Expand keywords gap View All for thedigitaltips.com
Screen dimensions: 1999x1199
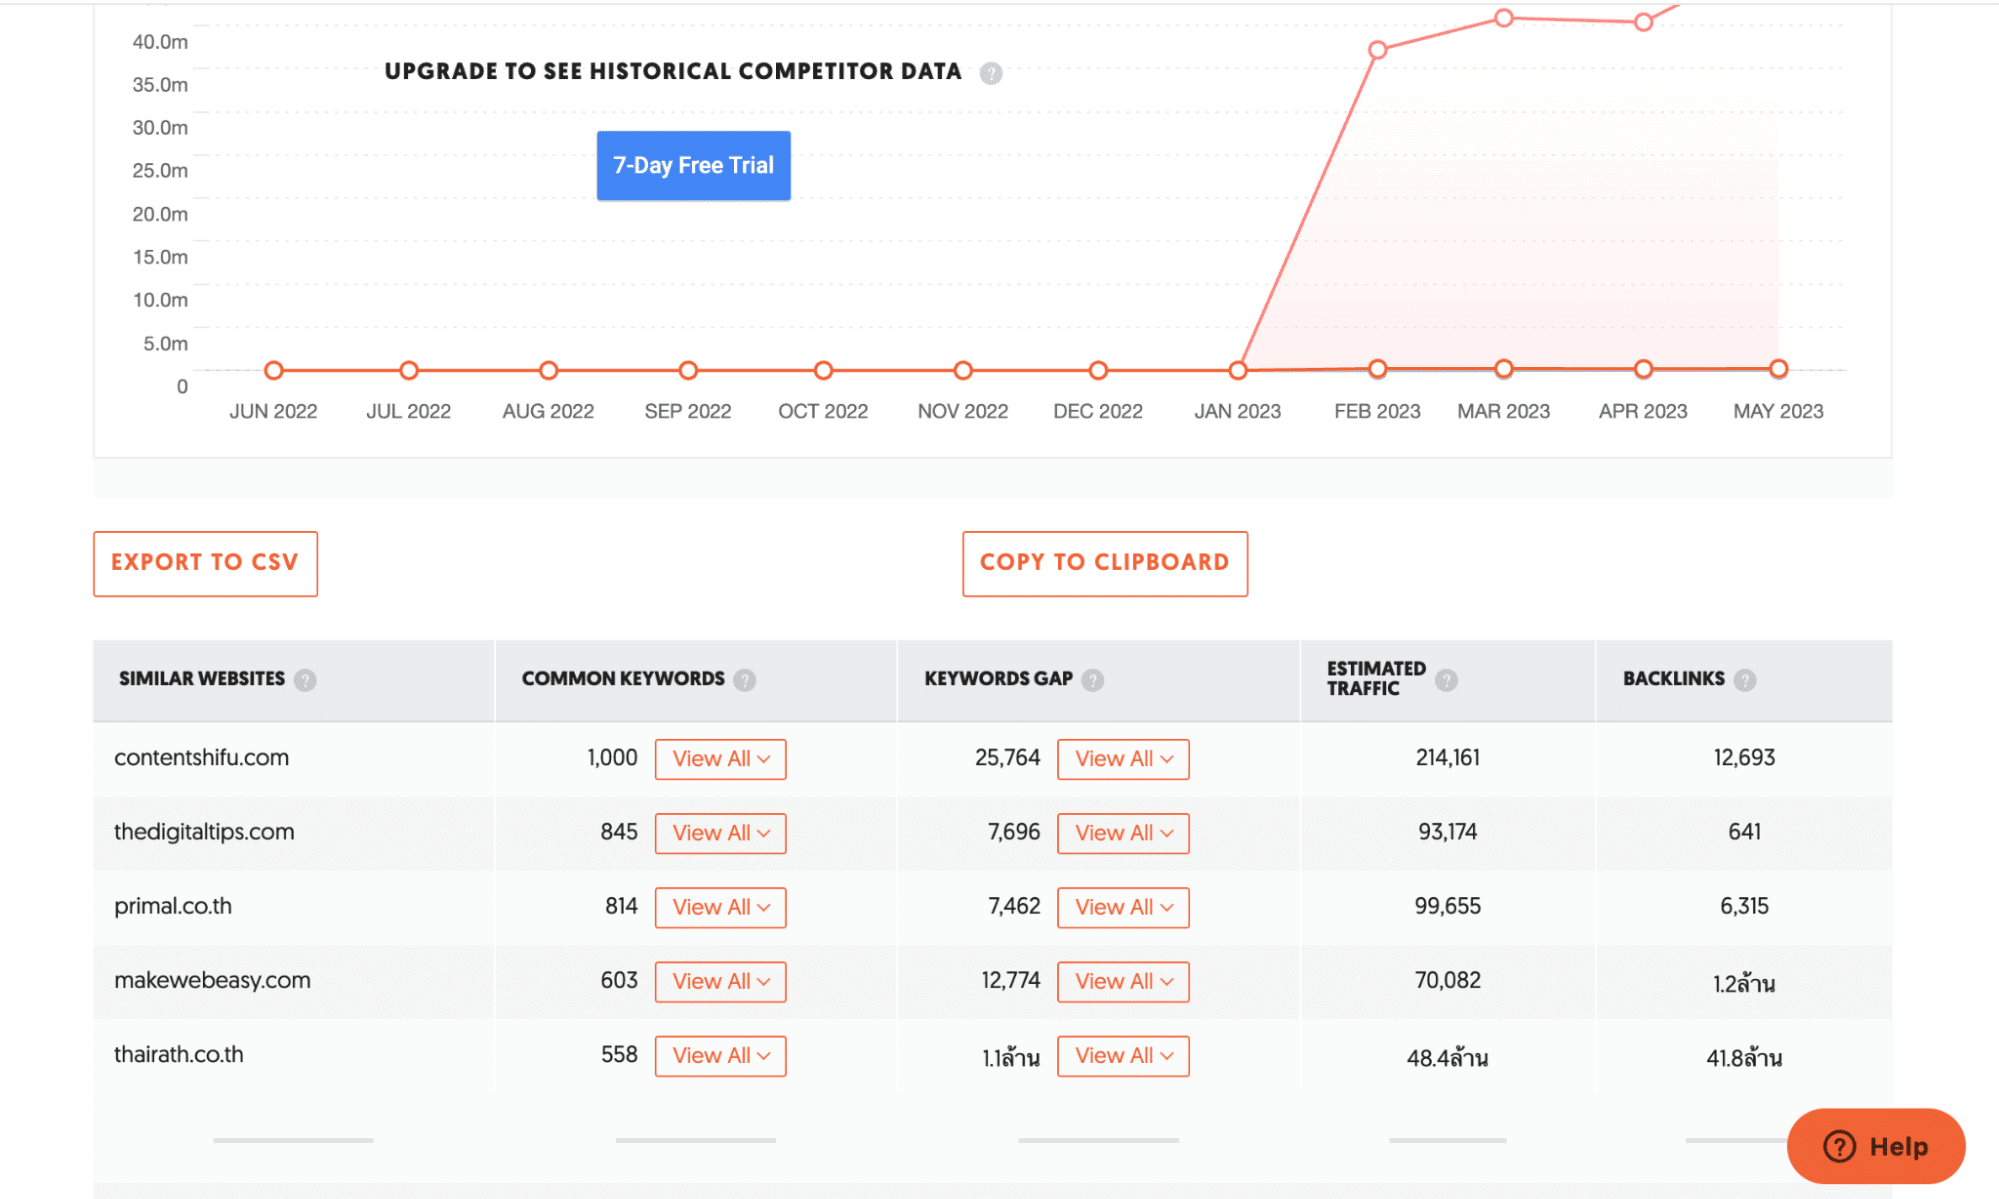[x=1123, y=833]
